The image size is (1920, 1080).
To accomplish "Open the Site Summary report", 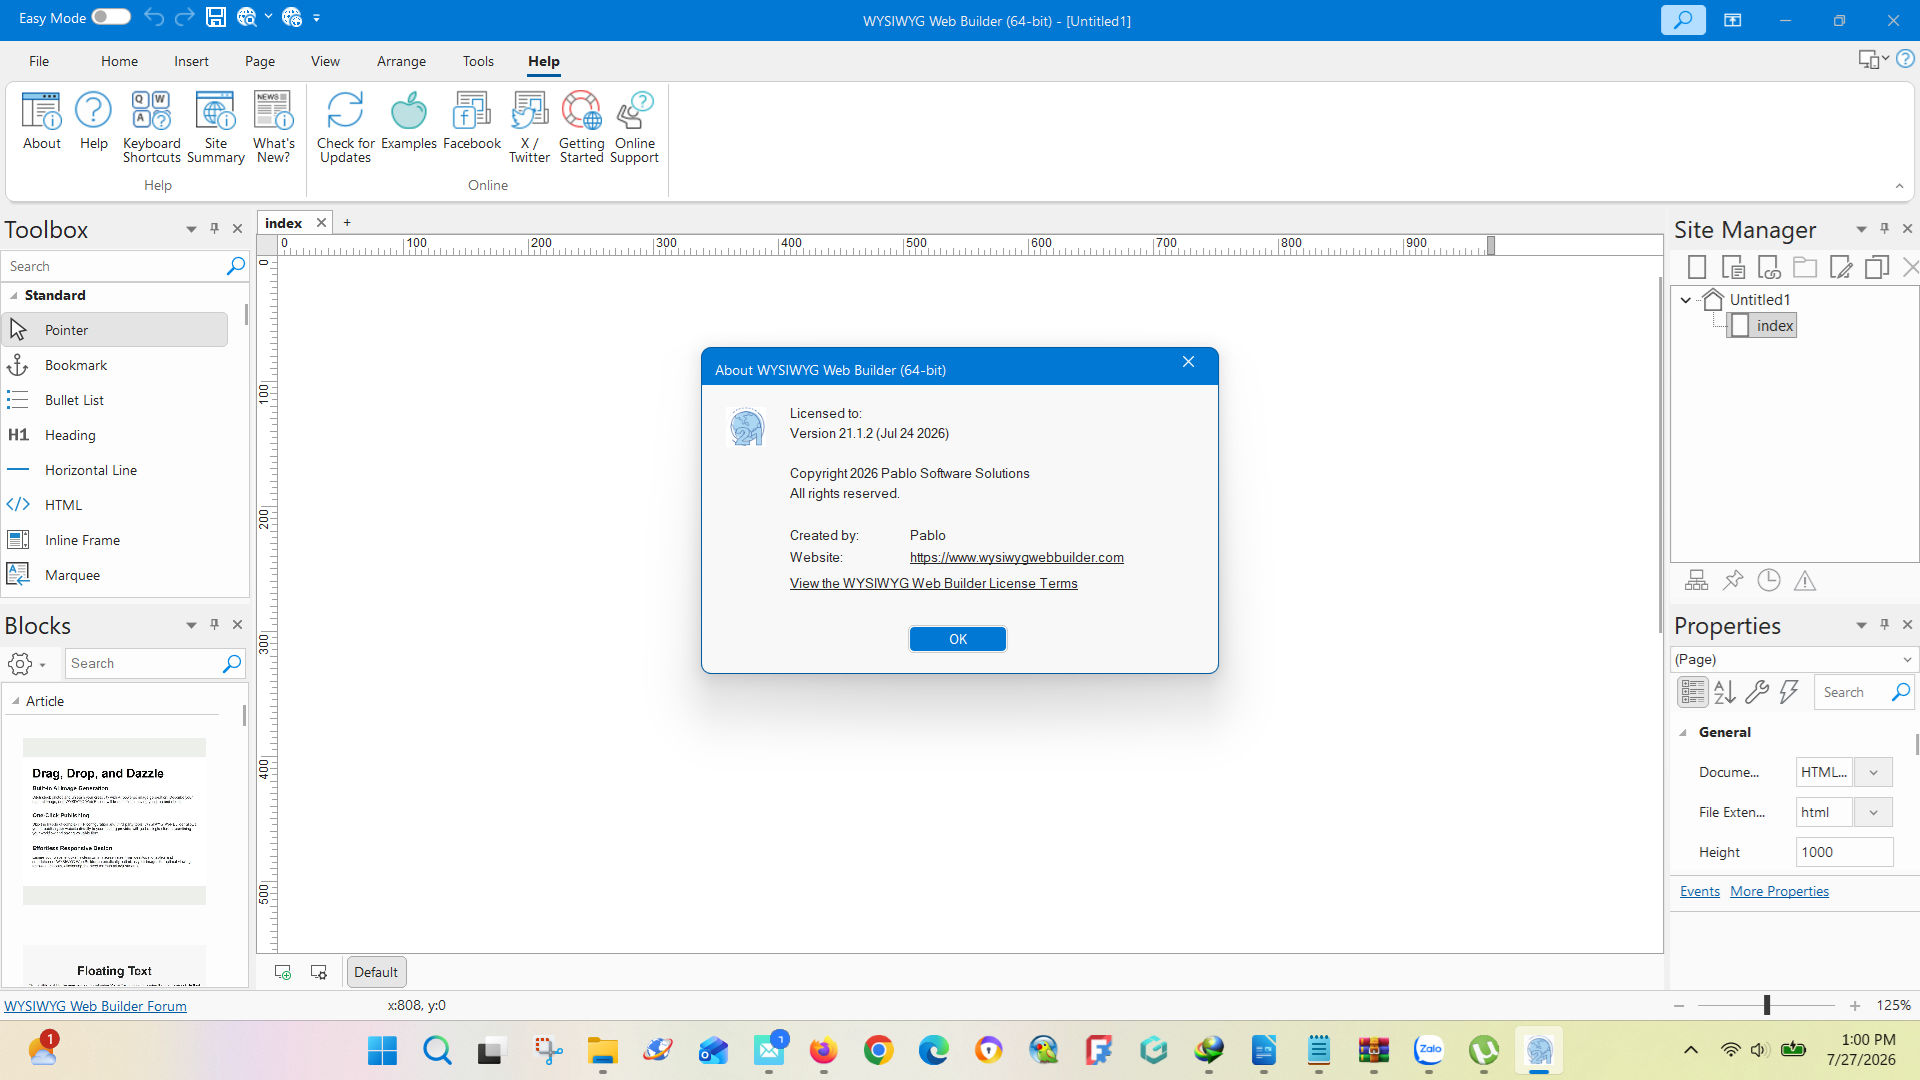I will [216, 127].
